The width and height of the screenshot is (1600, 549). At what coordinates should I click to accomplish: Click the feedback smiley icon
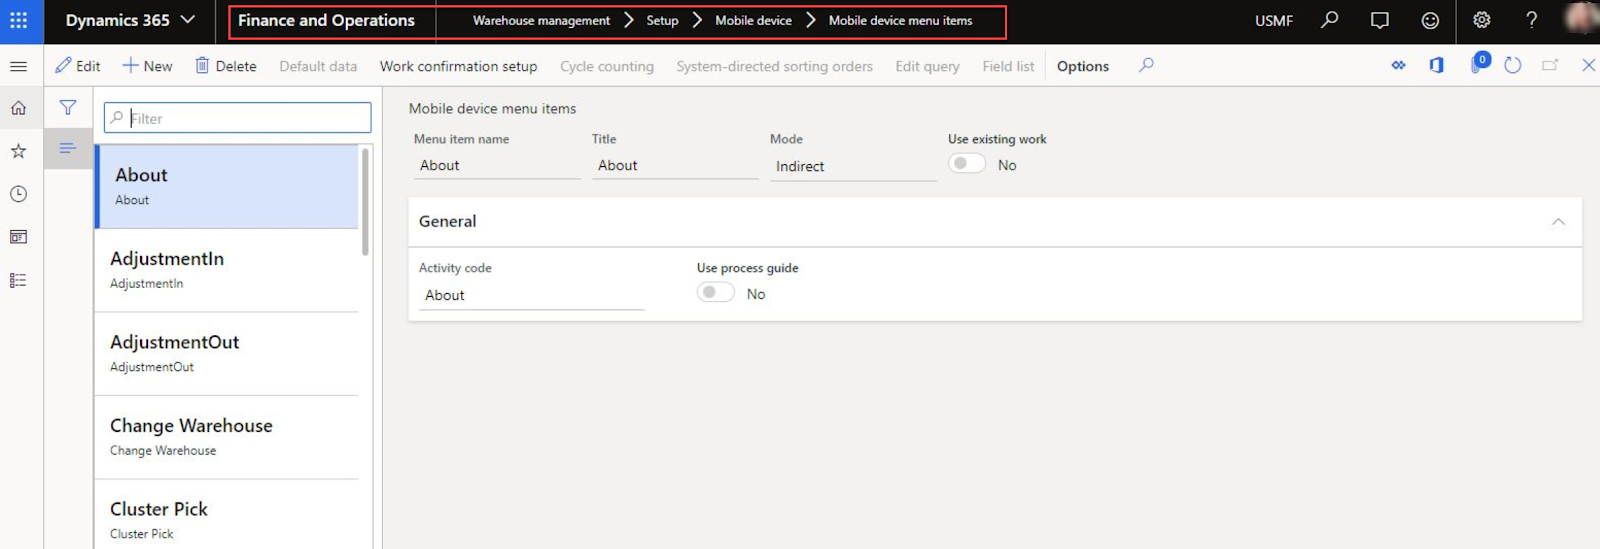[x=1430, y=20]
